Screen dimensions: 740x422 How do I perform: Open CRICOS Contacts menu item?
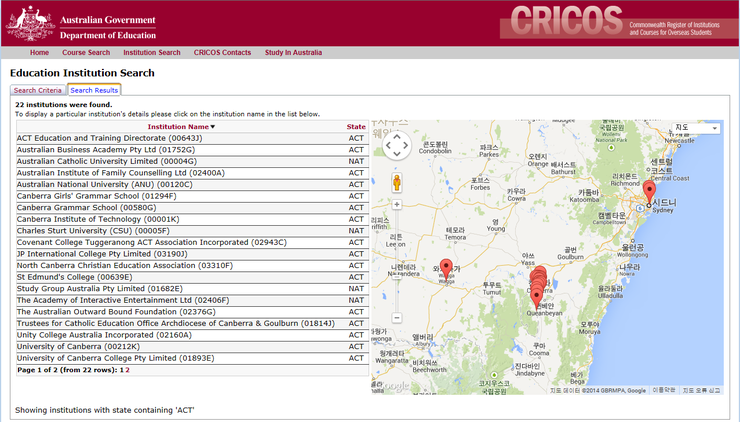coord(222,52)
